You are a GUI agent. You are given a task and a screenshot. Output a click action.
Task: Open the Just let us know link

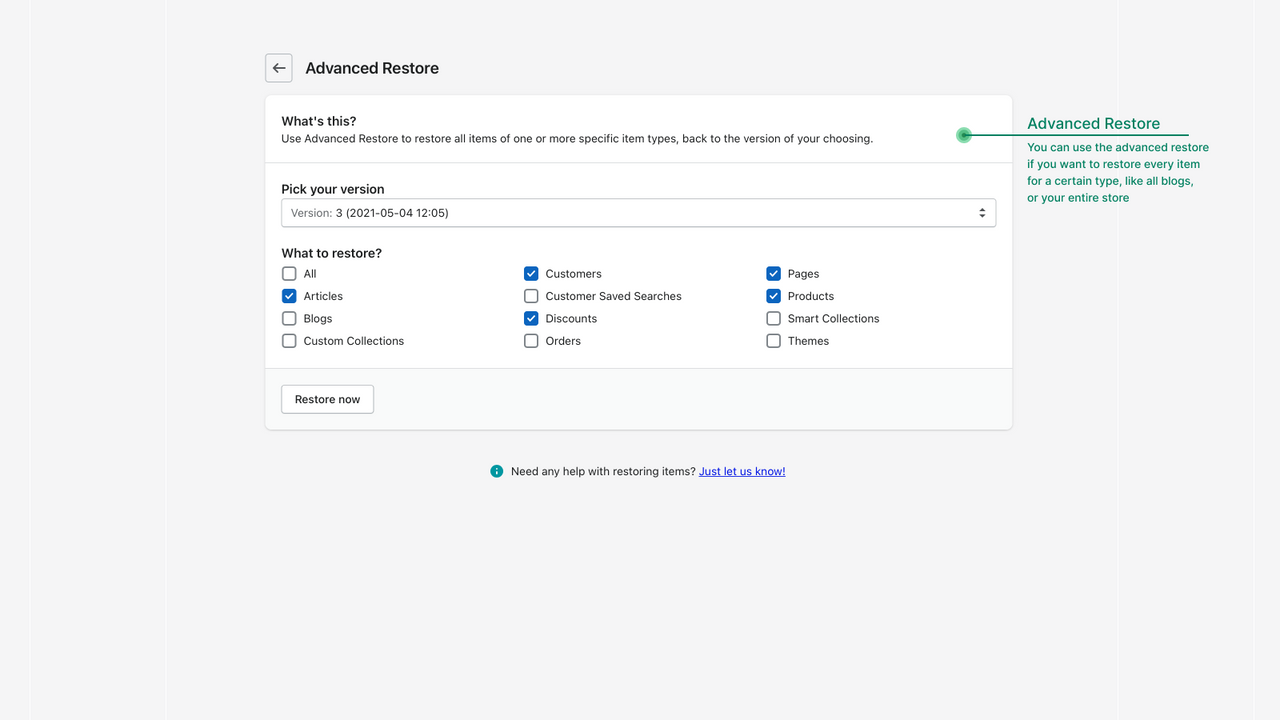pos(742,470)
